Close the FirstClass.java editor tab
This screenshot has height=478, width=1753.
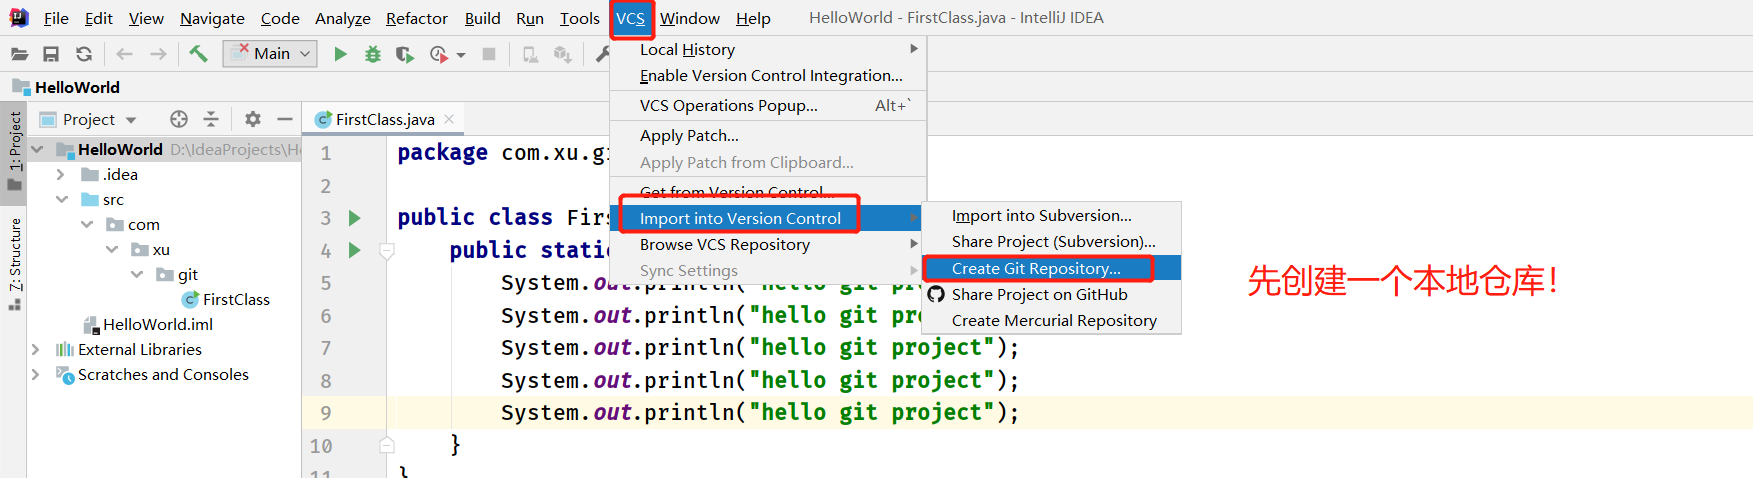coord(449,119)
